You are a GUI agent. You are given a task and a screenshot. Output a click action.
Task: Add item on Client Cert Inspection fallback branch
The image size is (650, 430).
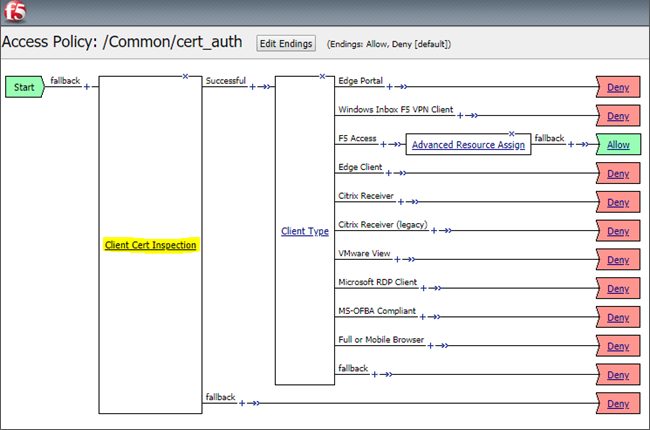pyautogui.click(x=242, y=403)
